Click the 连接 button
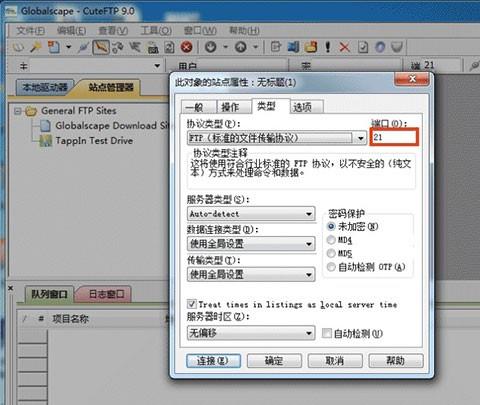This screenshot has width=480, height=405. [x=213, y=361]
